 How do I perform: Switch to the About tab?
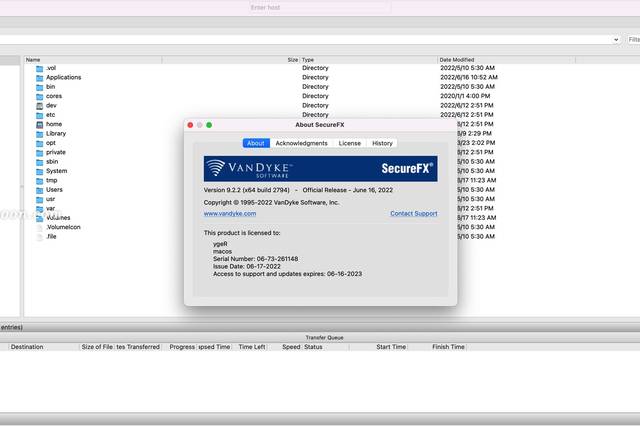pyautogui.click(x=256, y=143)
